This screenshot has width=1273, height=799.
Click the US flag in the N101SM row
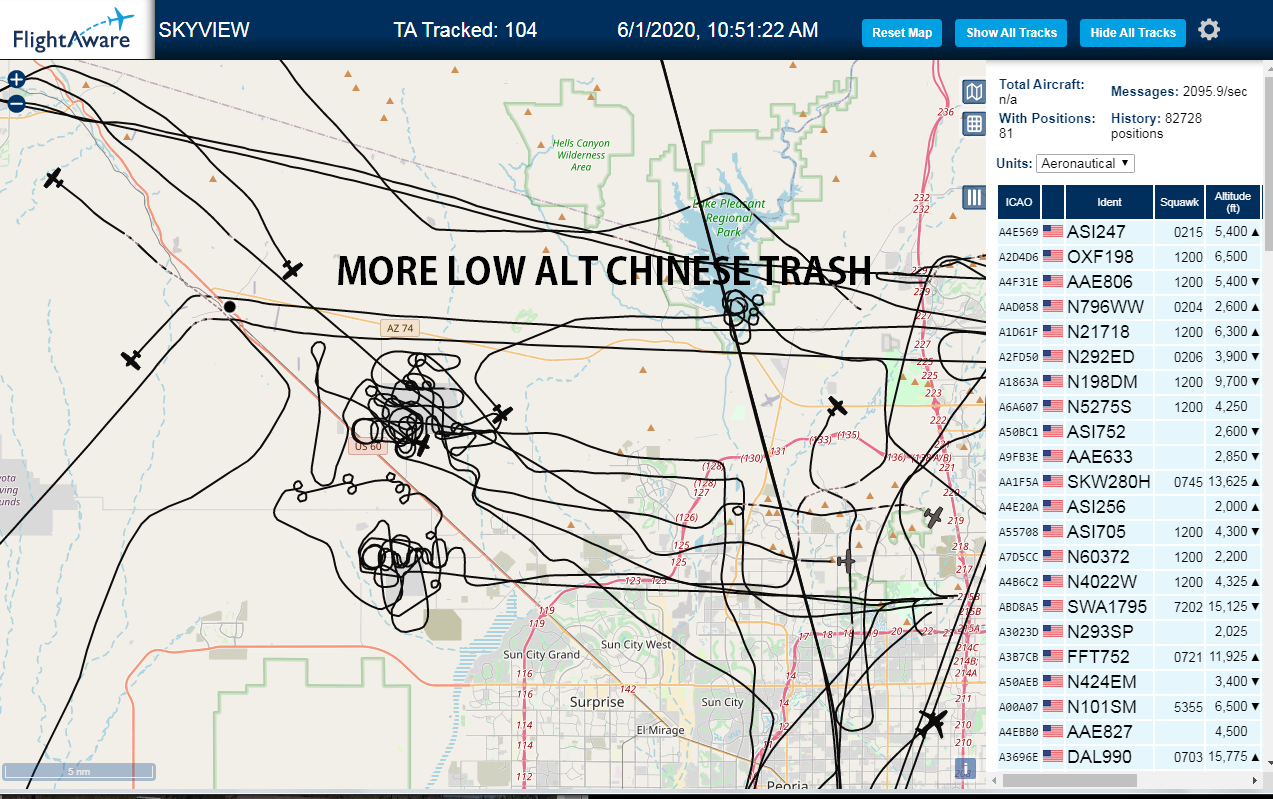[1053, 707]
